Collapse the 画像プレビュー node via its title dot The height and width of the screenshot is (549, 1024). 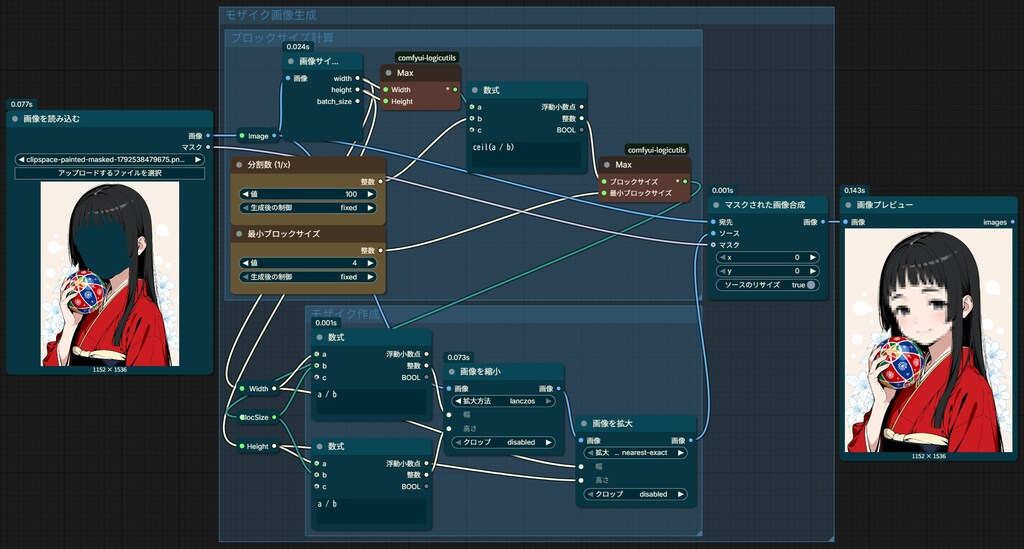click(848, 205)
